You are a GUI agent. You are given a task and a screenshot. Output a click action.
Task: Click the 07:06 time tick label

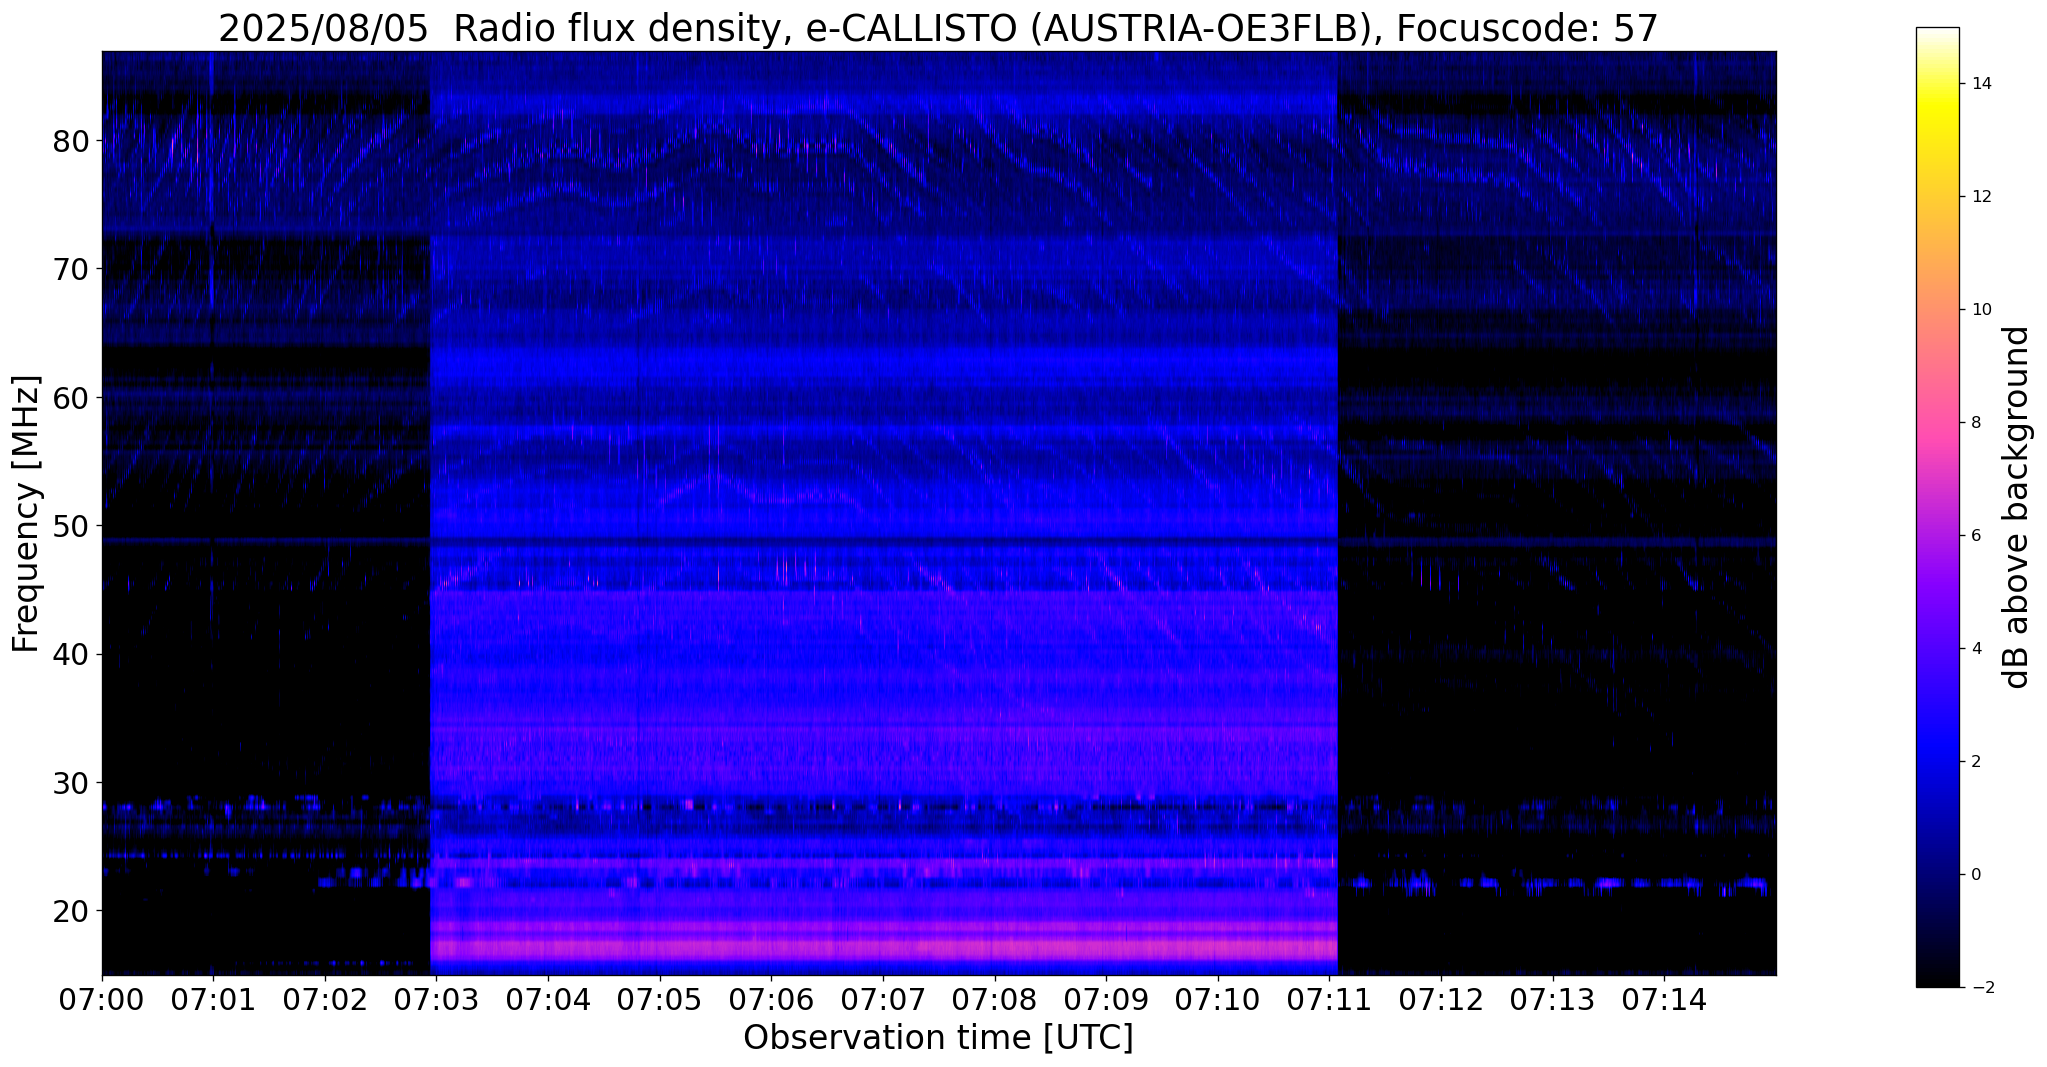click(x=771, y=1000)
